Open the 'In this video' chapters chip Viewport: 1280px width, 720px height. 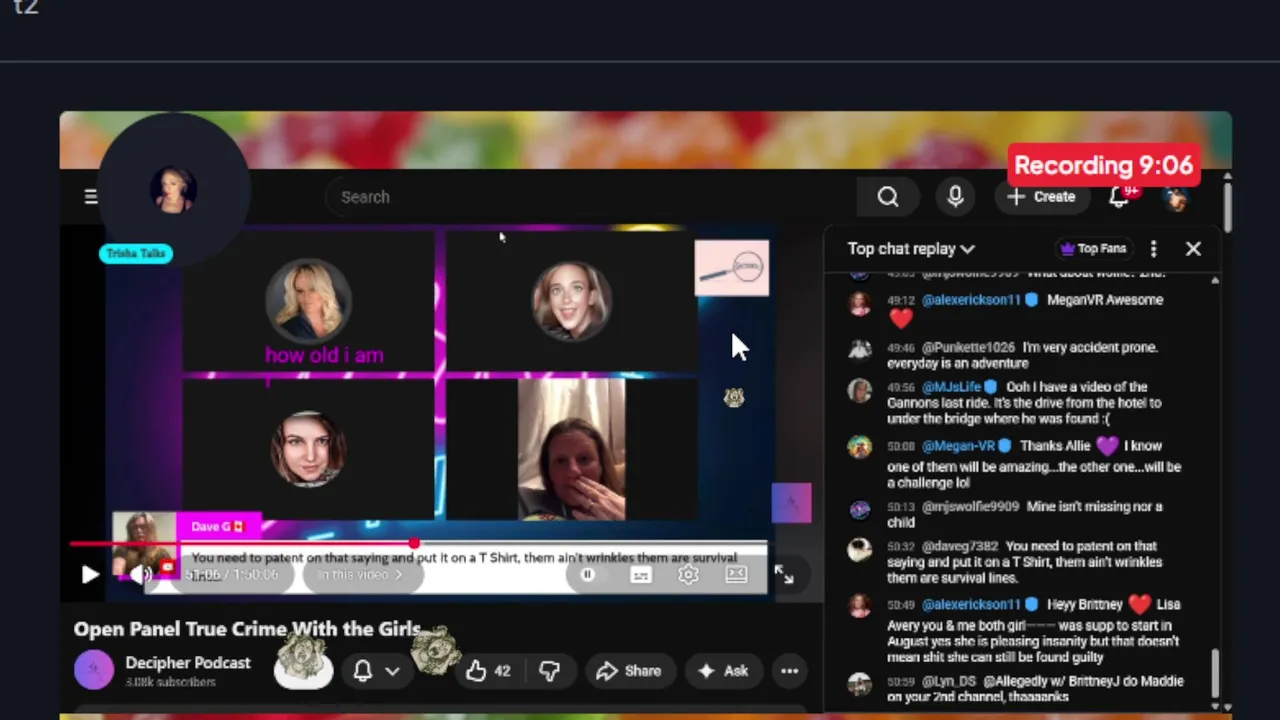tap(361, 575)
